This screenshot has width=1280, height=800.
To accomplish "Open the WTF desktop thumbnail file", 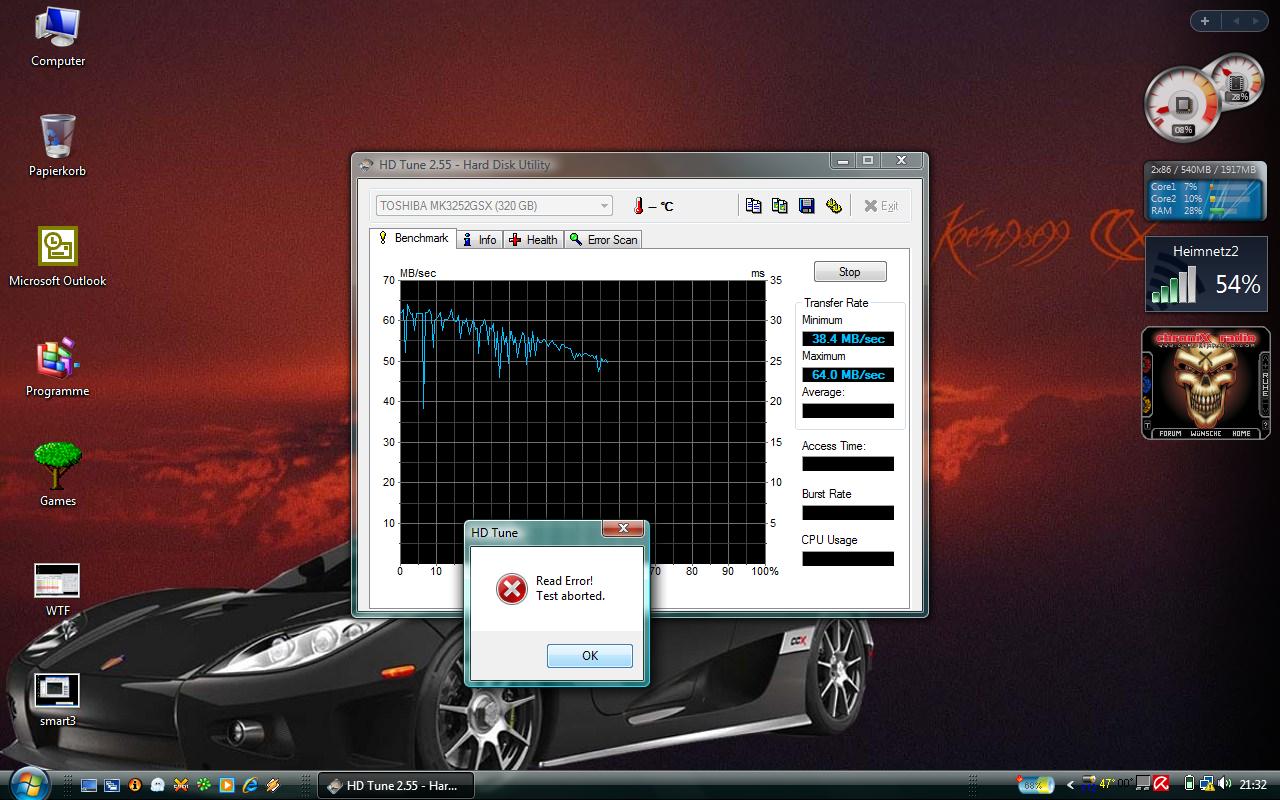I will pyautogui.click(x=57, y=582).
